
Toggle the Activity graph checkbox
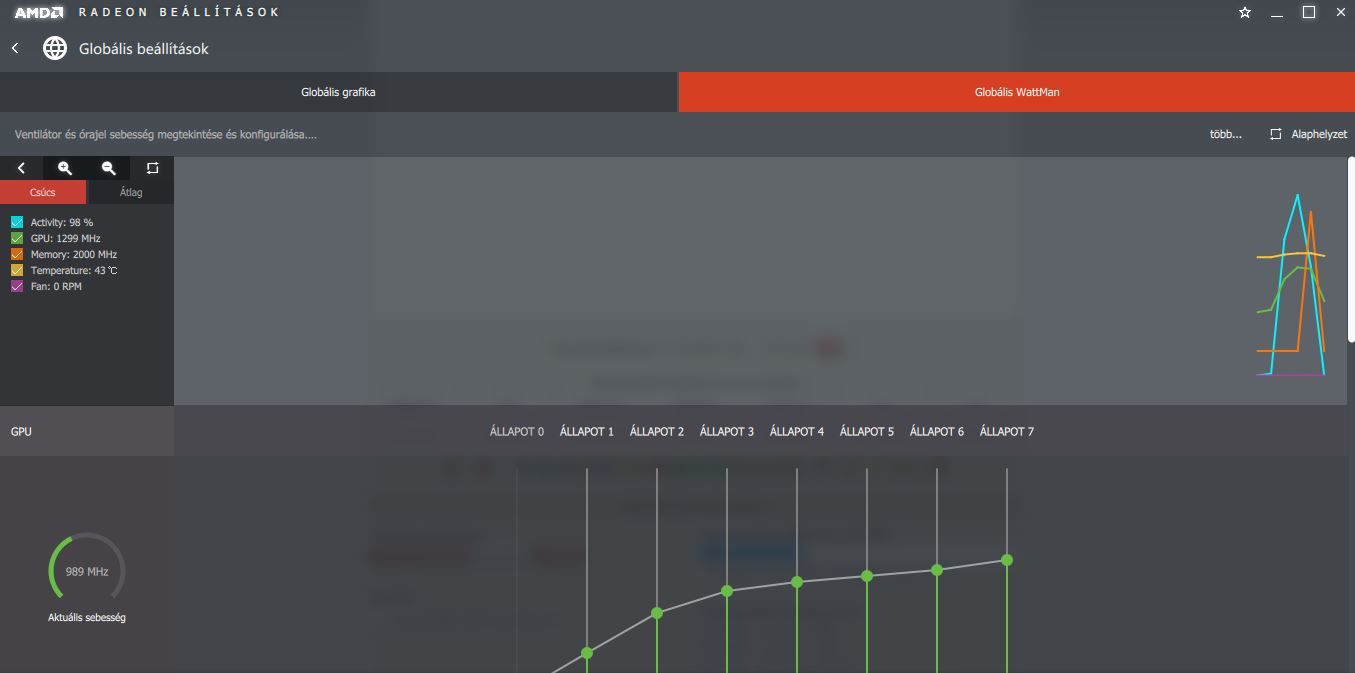tap(17, 222)
